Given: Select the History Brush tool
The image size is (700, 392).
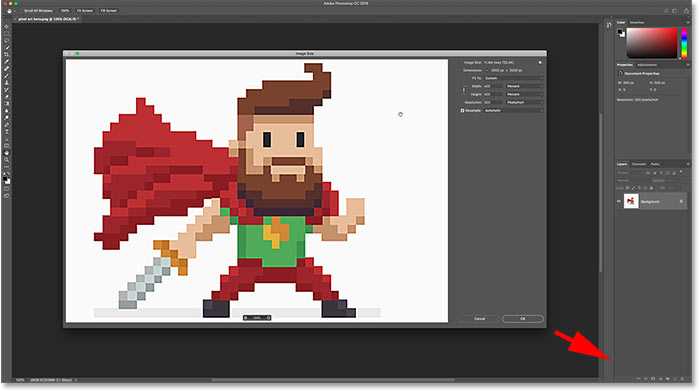Looking at the screenshot, I should point(6,90).
